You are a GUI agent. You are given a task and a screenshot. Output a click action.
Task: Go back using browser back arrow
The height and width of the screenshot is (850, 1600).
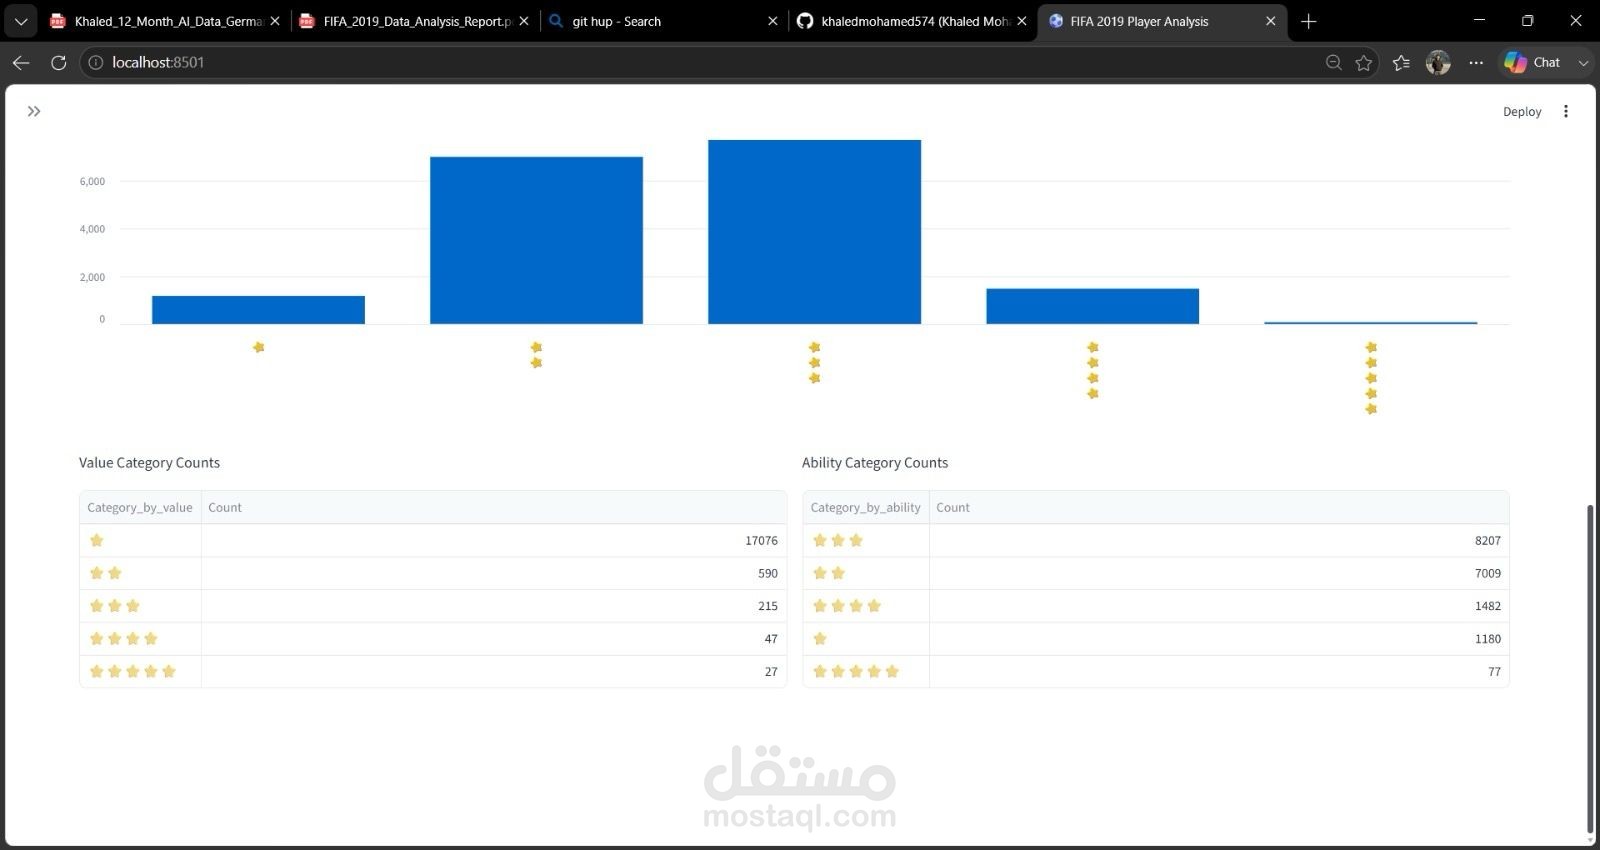(21, 62)
